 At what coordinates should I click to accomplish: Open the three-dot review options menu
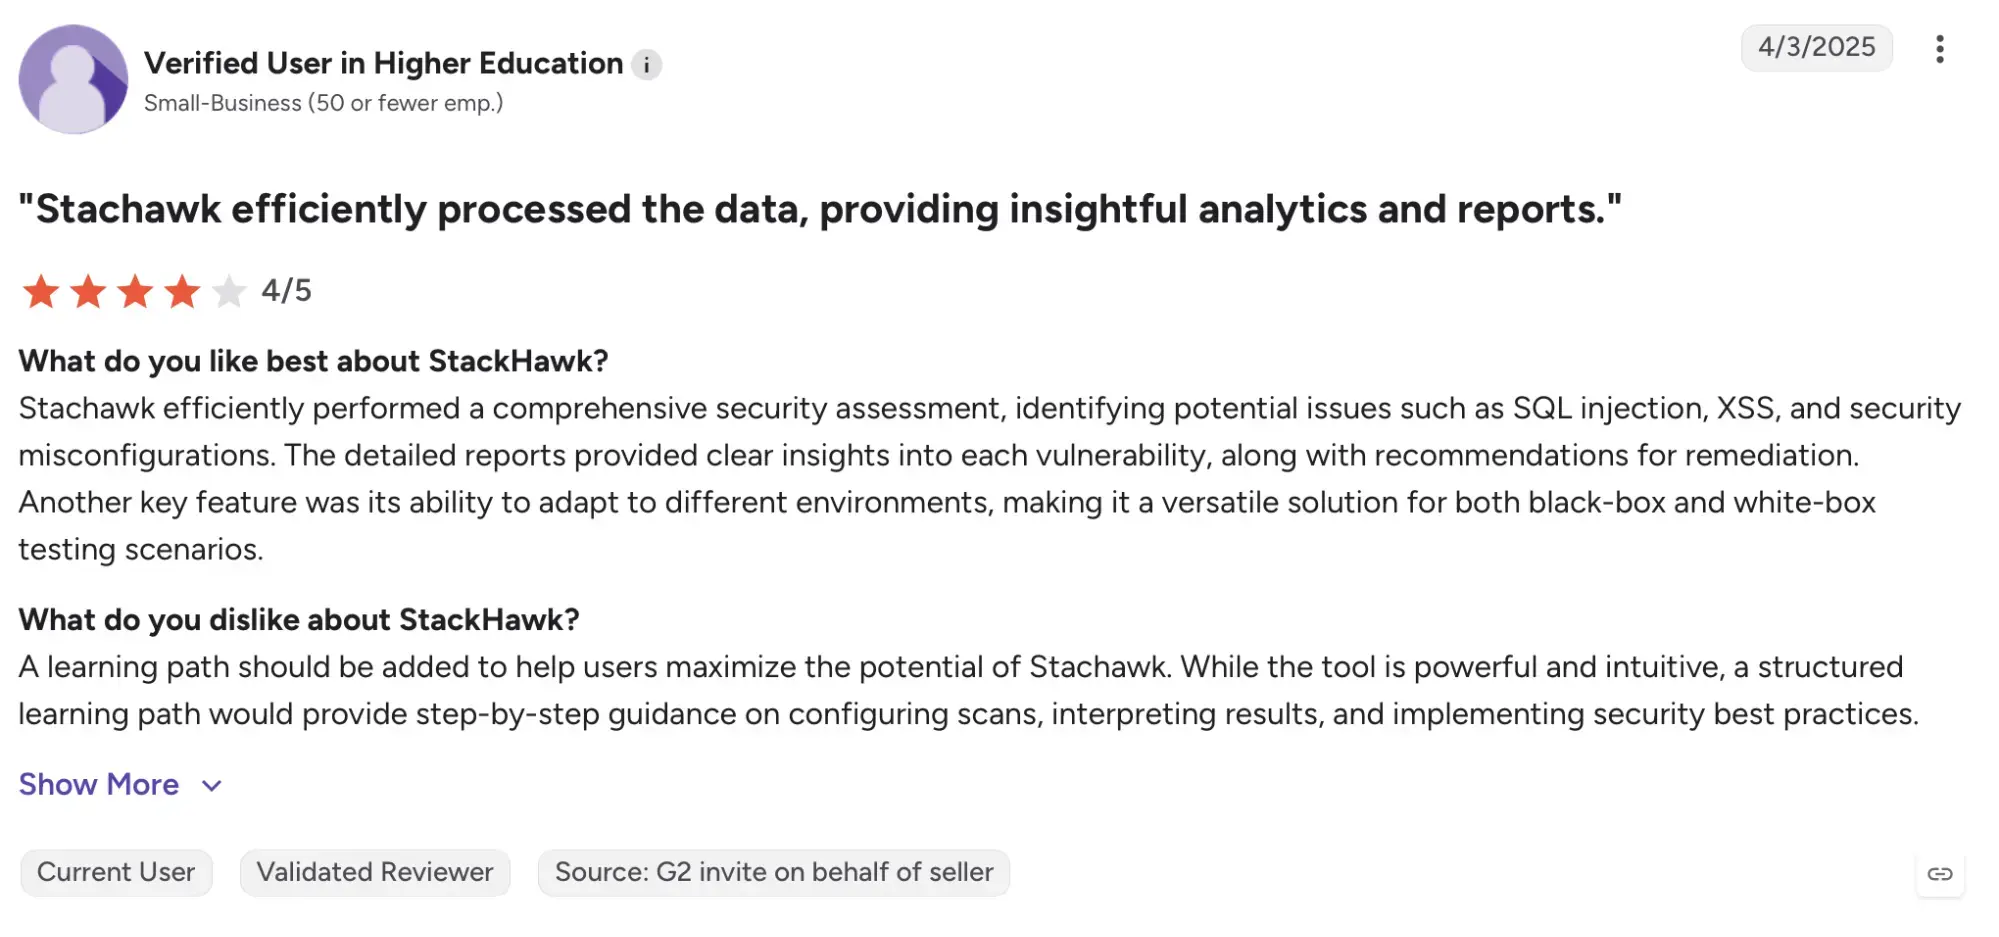point(1939,49)
